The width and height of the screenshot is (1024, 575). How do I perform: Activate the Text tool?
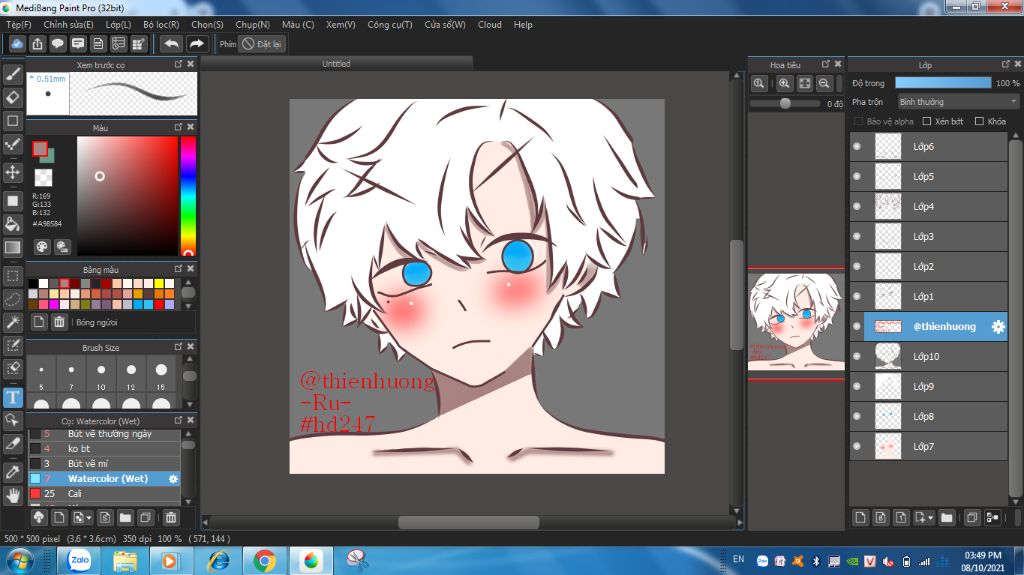13,397
